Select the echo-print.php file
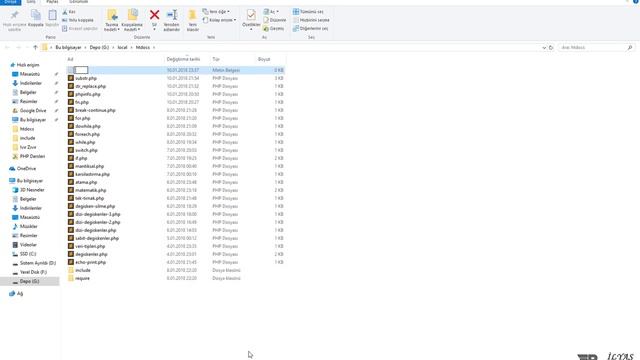 pos(91,262)
